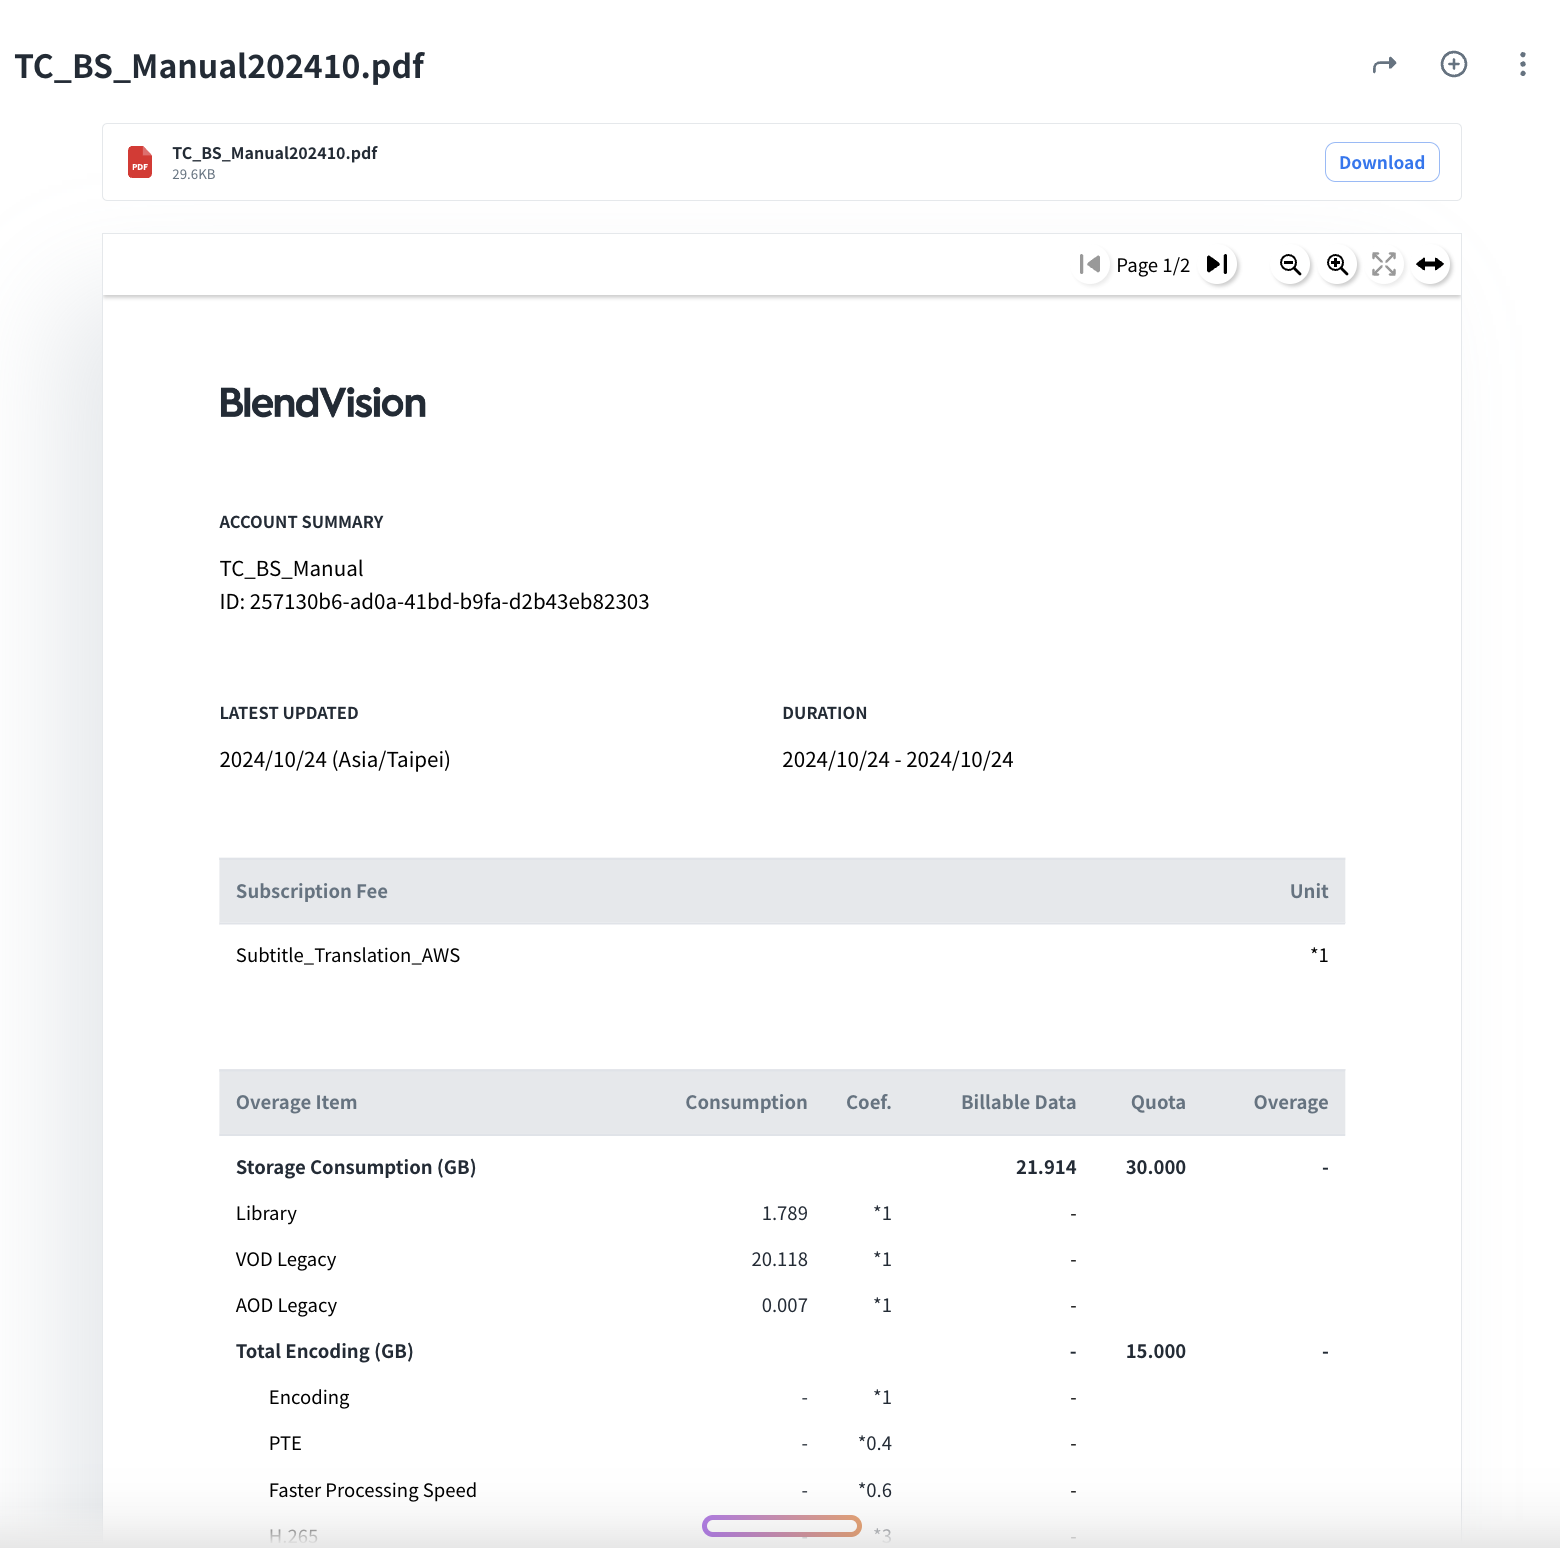
Task: Click the account ID text under TC_BS_Manual
Action: 434,602
